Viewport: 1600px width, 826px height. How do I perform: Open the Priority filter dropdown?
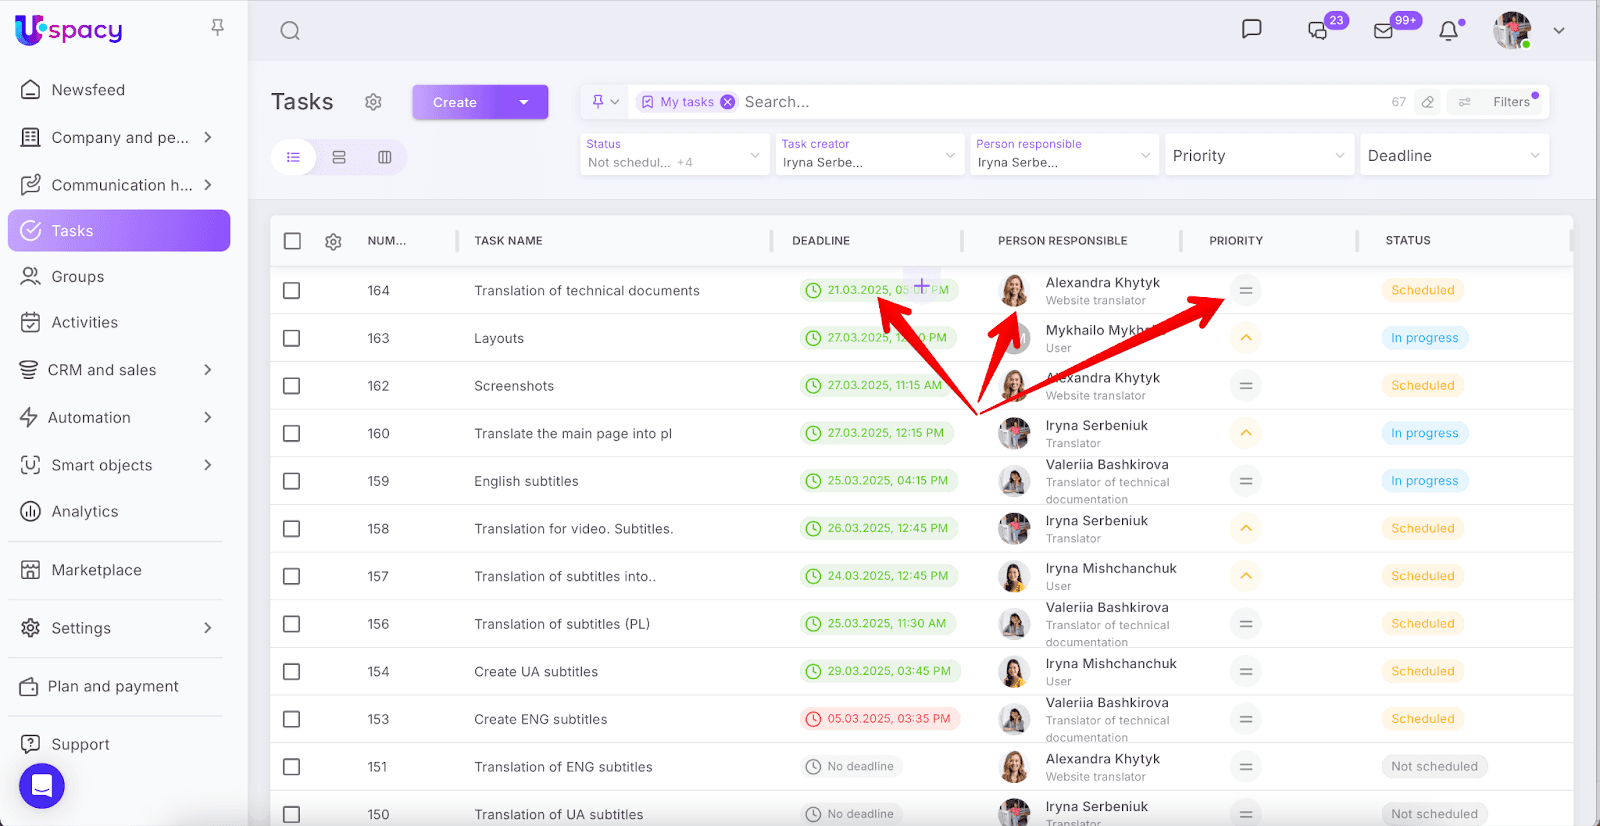[x=1258, y=156]
